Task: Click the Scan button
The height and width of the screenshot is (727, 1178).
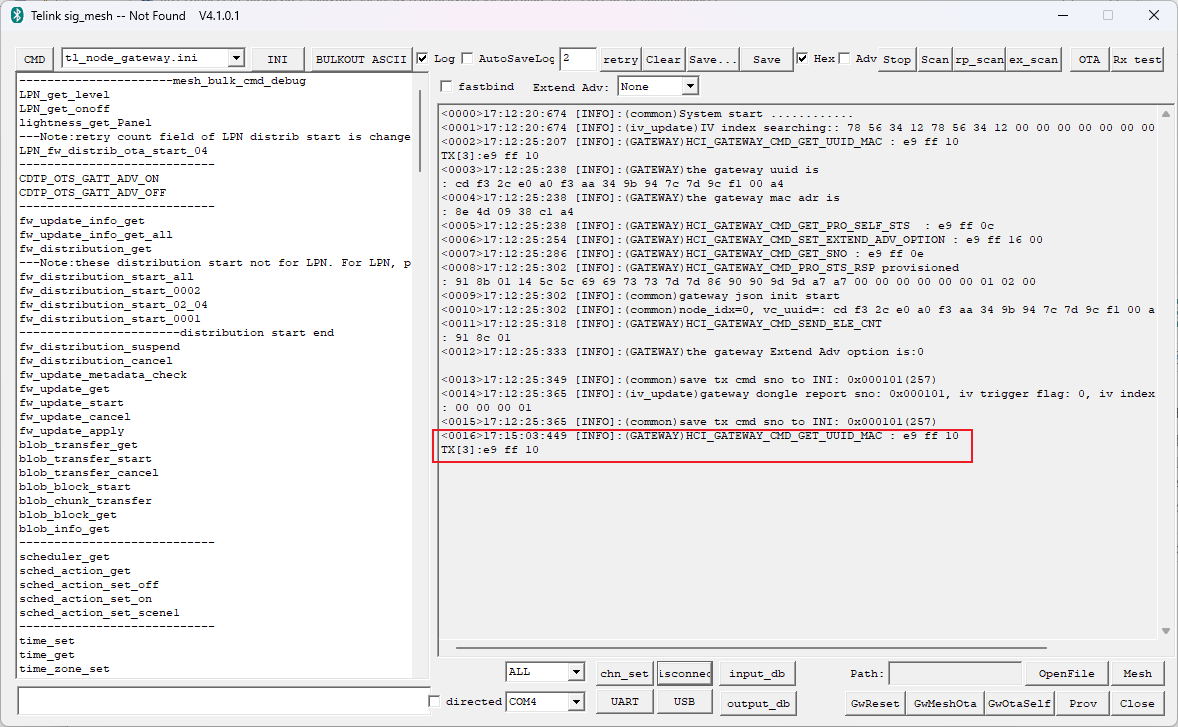Action: point(935,59)
